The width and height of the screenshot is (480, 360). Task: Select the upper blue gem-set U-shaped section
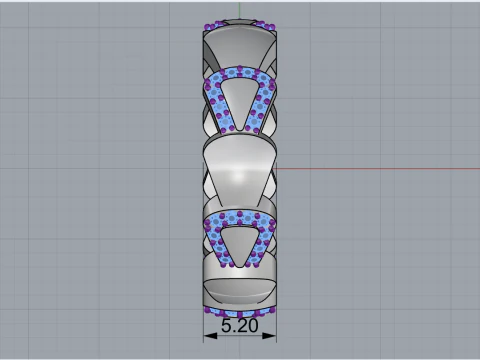tap(240, 99)
